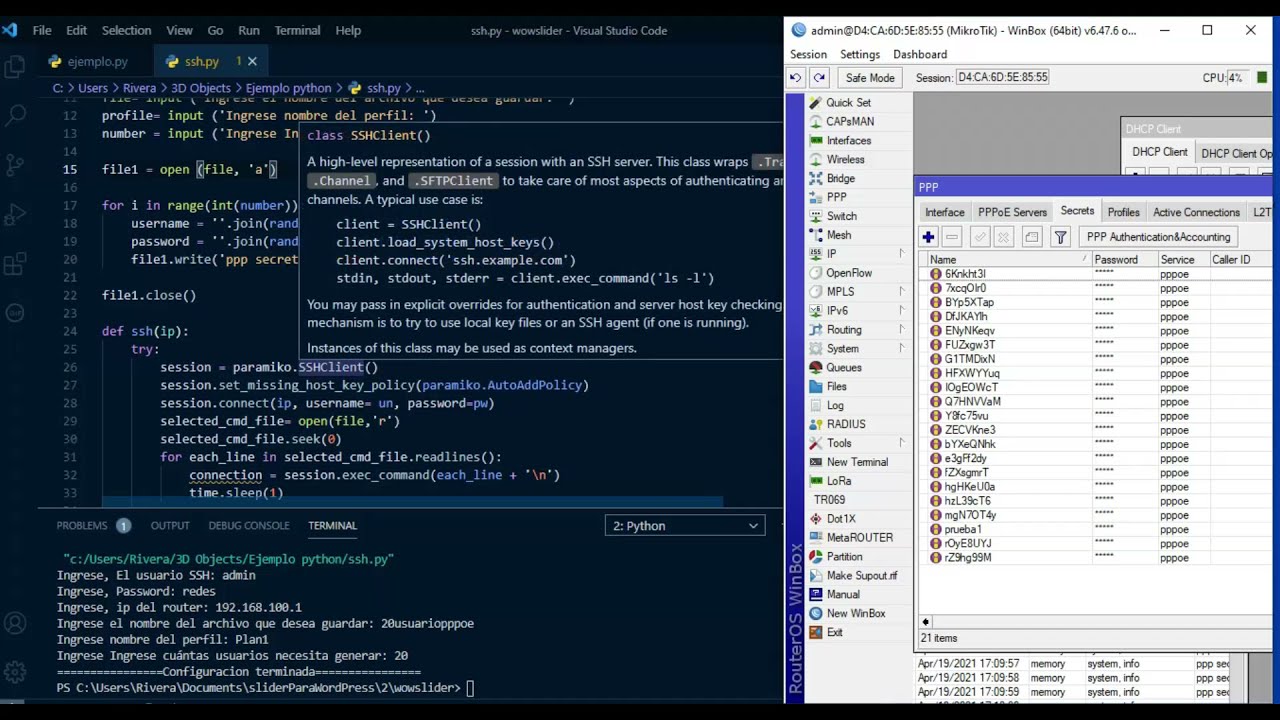The image size is (1280, 720).
Task: Open the Search view in VS Code
Action: click(15, 116)
